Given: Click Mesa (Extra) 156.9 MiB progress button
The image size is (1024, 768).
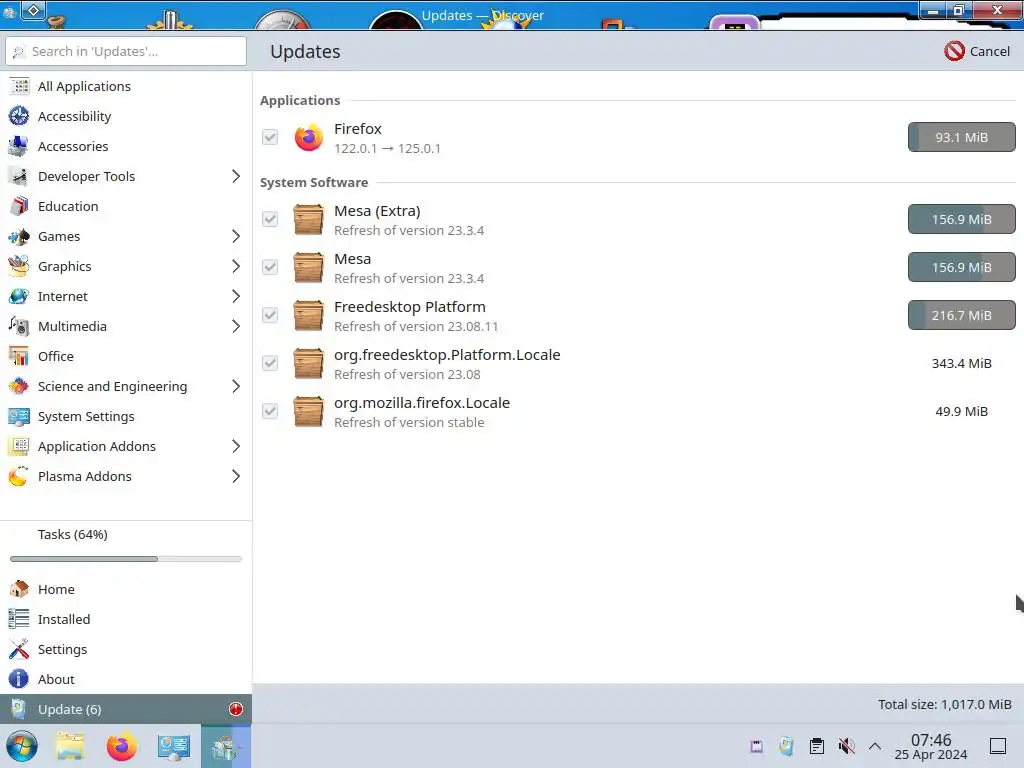Looking at the screenshot, I should 961,219.
